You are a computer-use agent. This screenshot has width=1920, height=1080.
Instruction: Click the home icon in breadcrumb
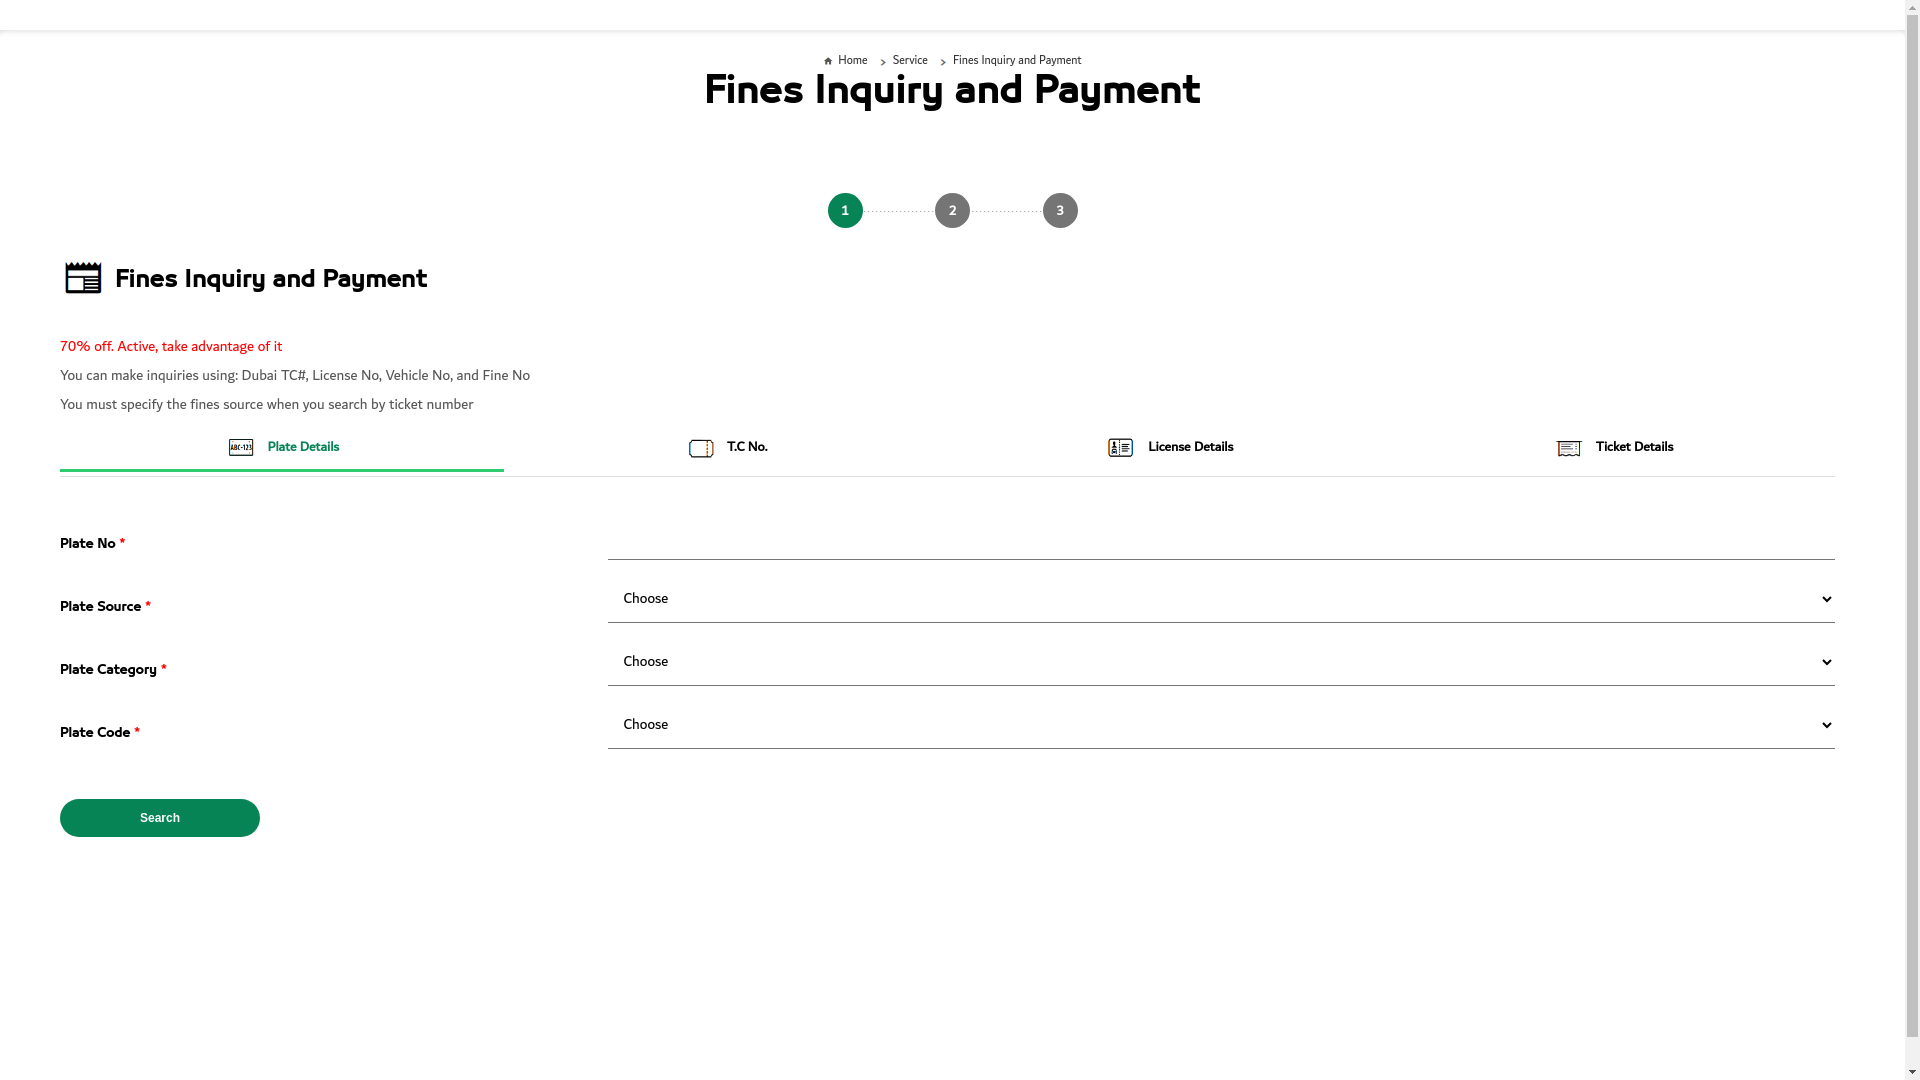point(828,61)
